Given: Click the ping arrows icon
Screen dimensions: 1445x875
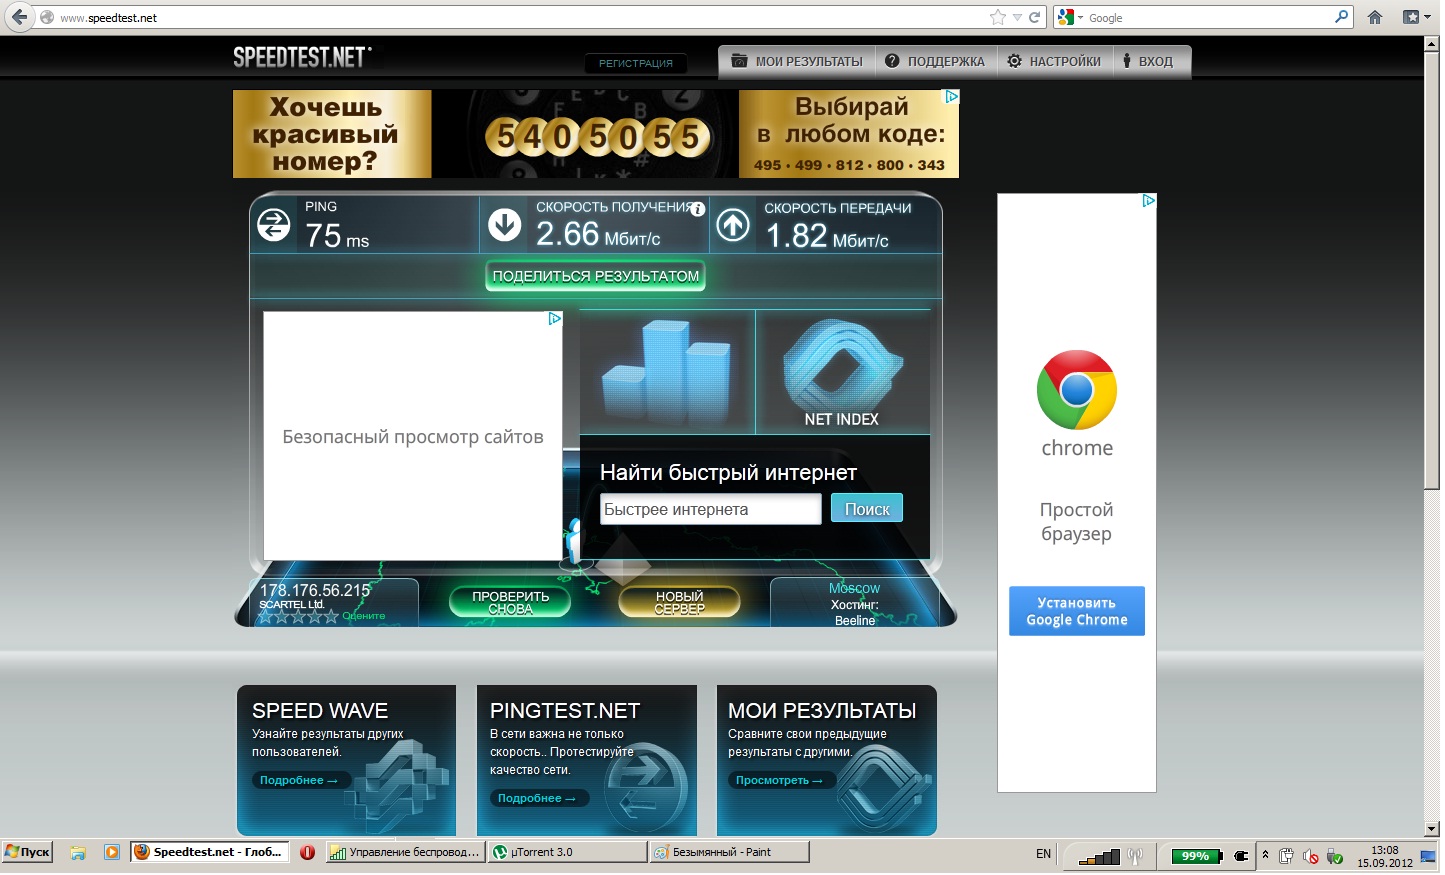Looking at the screenshot, I should tap(273, 225).
